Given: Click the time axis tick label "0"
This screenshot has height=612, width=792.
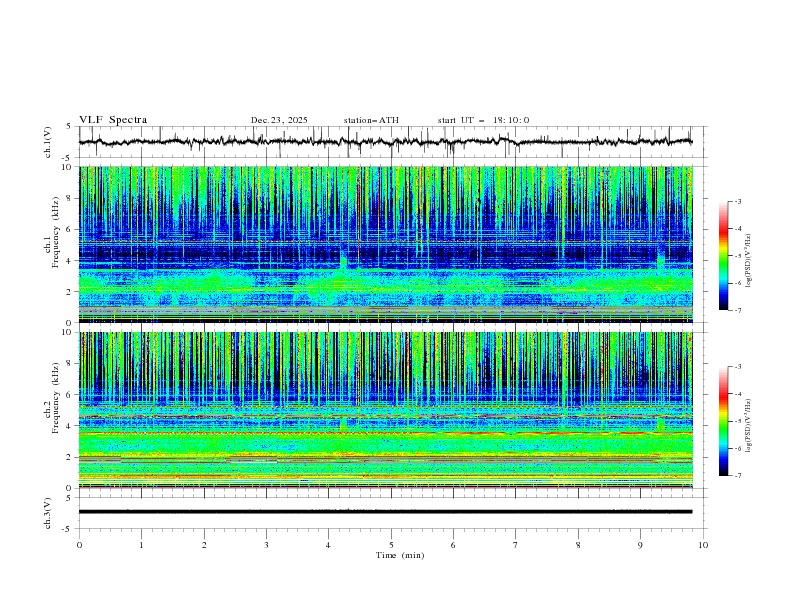Looking at the screenshot, I should tap(79, 545).
